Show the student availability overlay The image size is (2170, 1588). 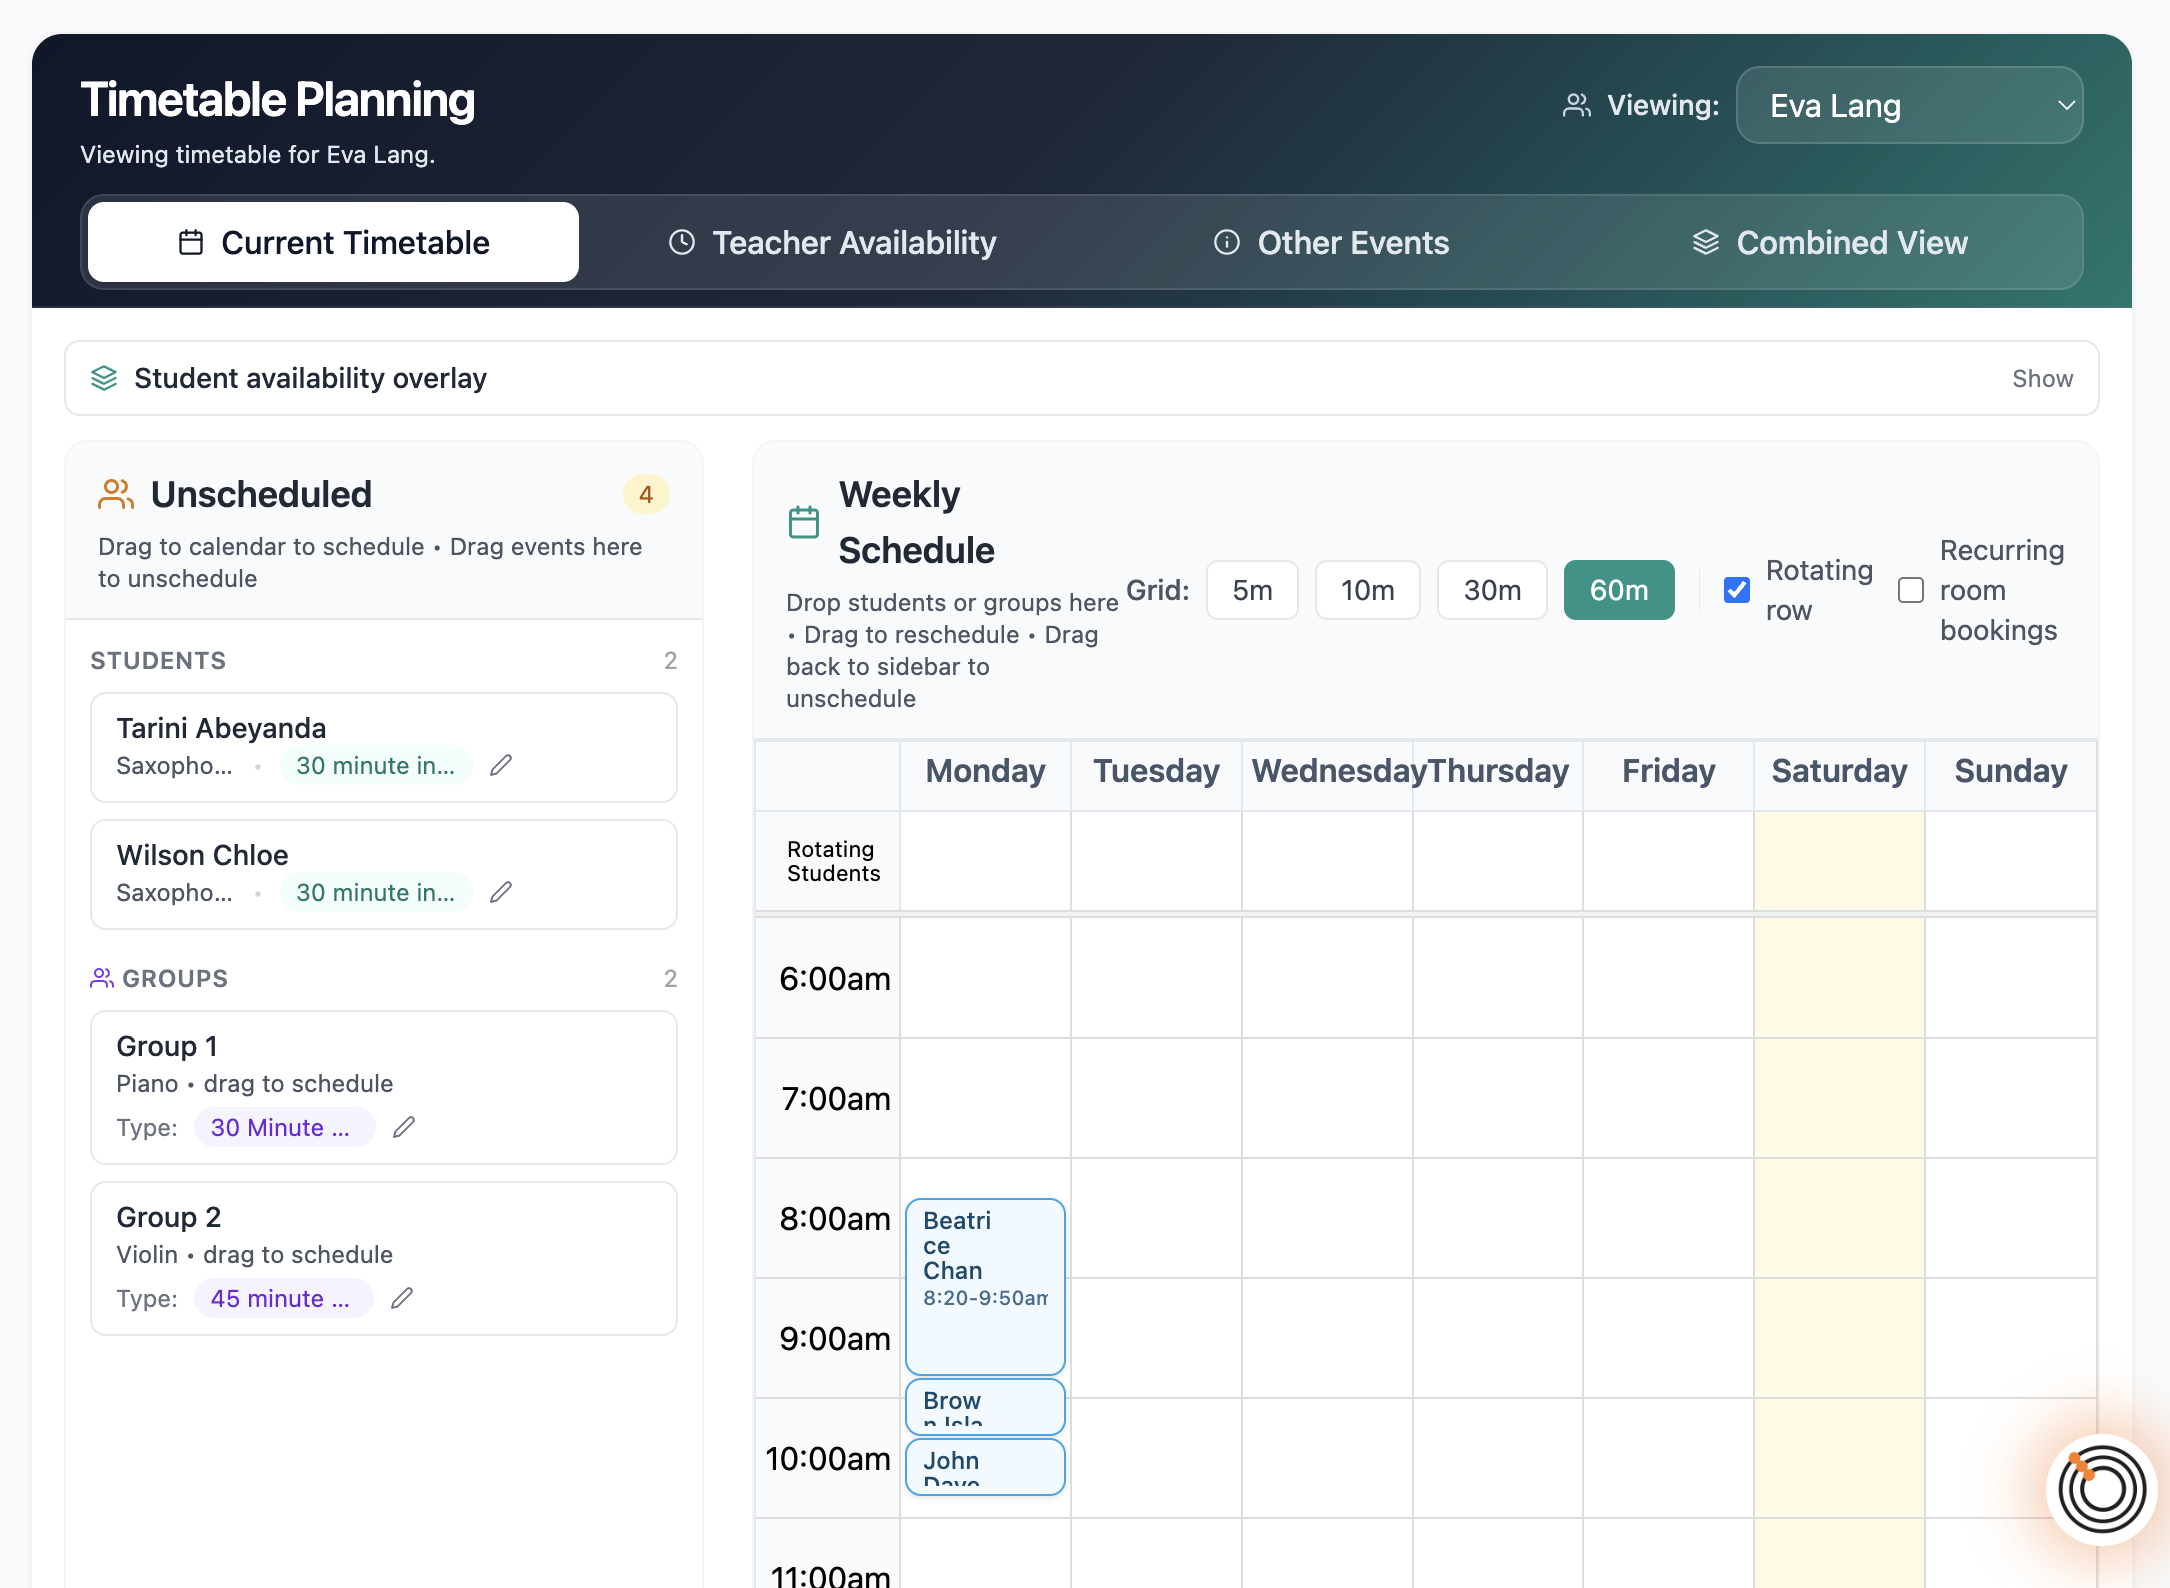point(2042,378)
